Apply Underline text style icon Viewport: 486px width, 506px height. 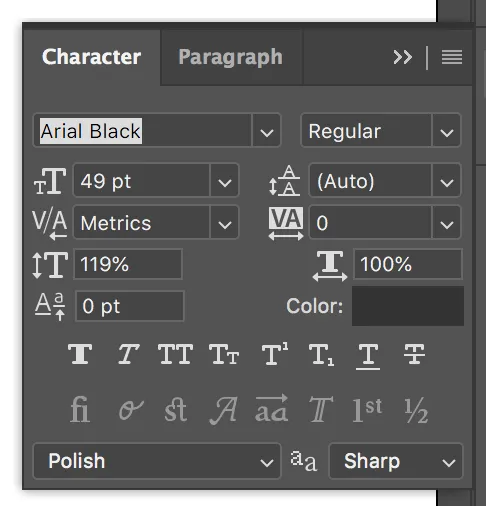pos(368,357)
